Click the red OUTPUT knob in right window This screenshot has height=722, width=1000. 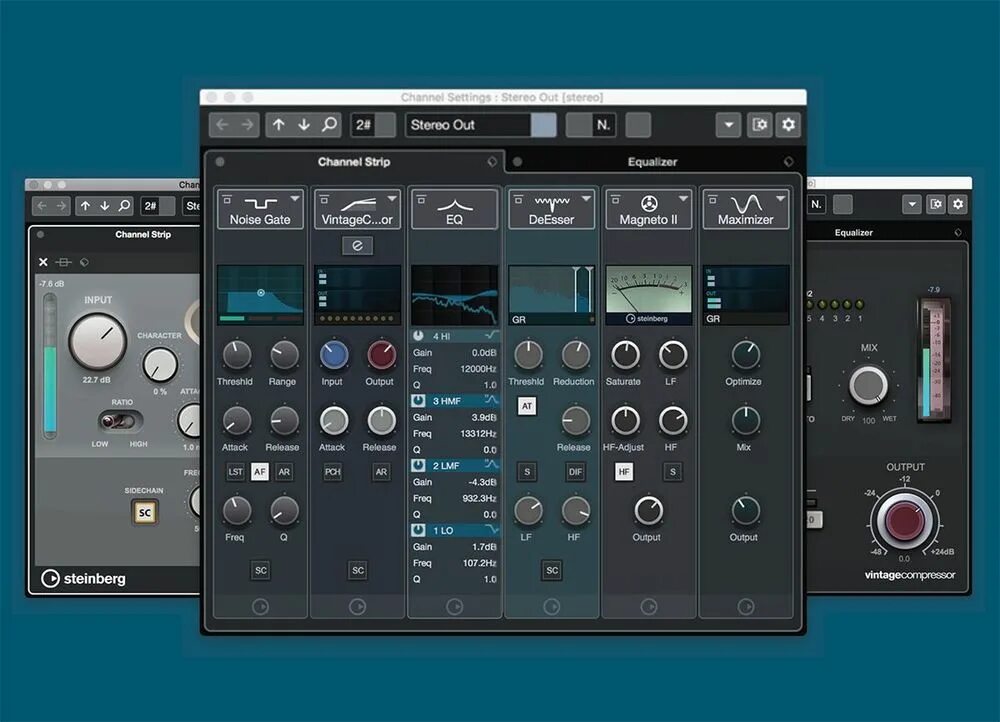tap(904, 520)
